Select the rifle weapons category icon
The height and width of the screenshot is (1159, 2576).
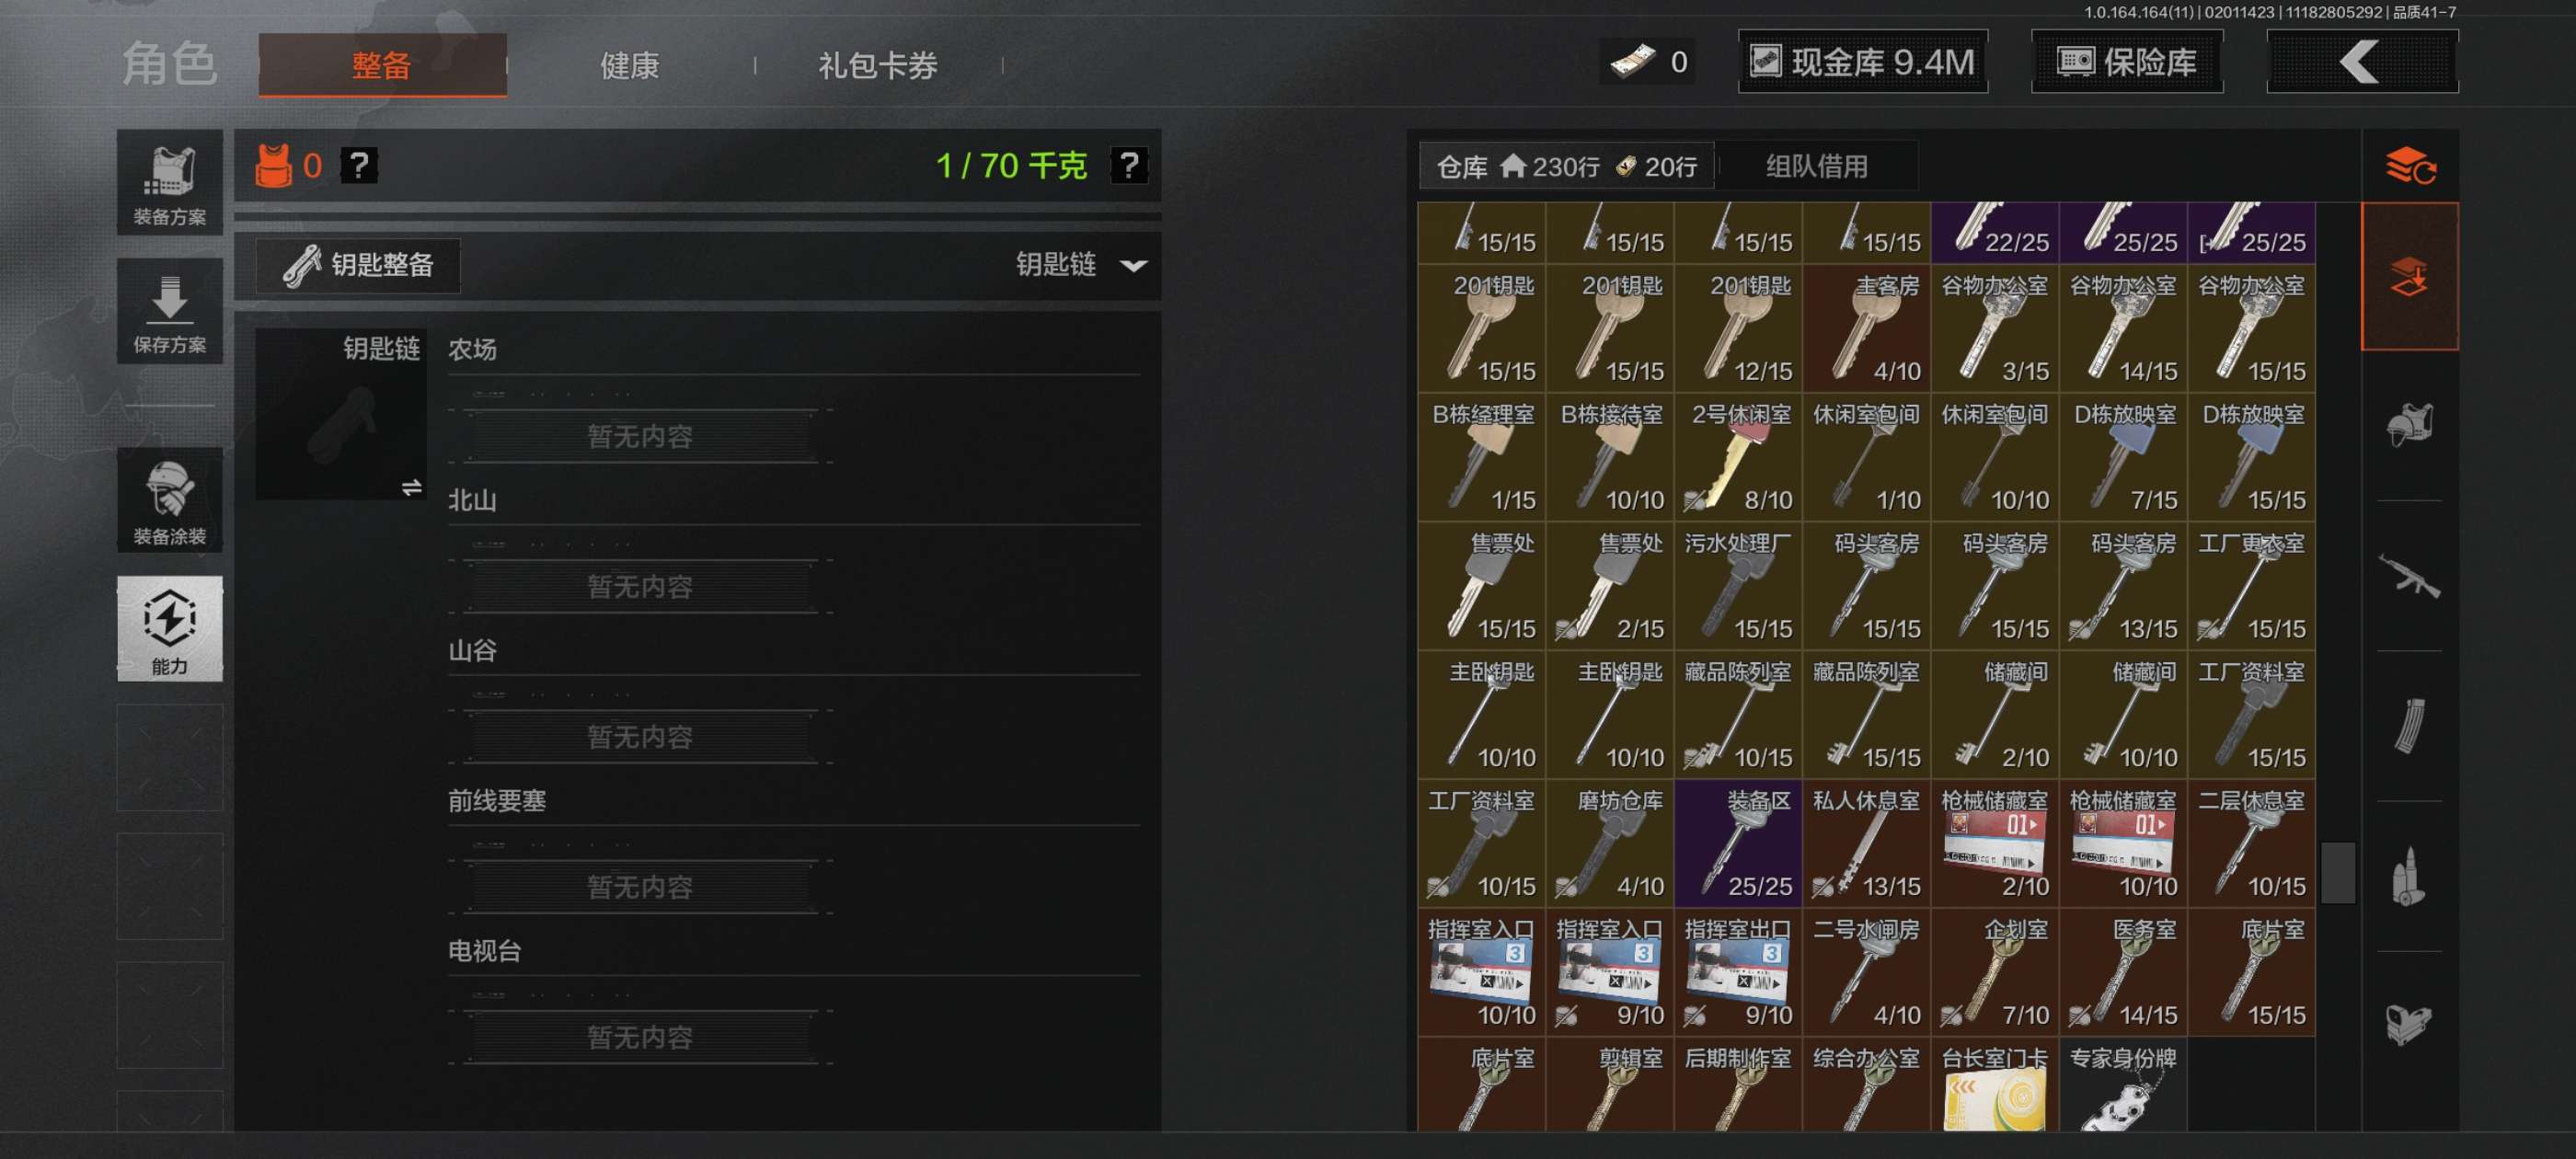[2409, 576]
